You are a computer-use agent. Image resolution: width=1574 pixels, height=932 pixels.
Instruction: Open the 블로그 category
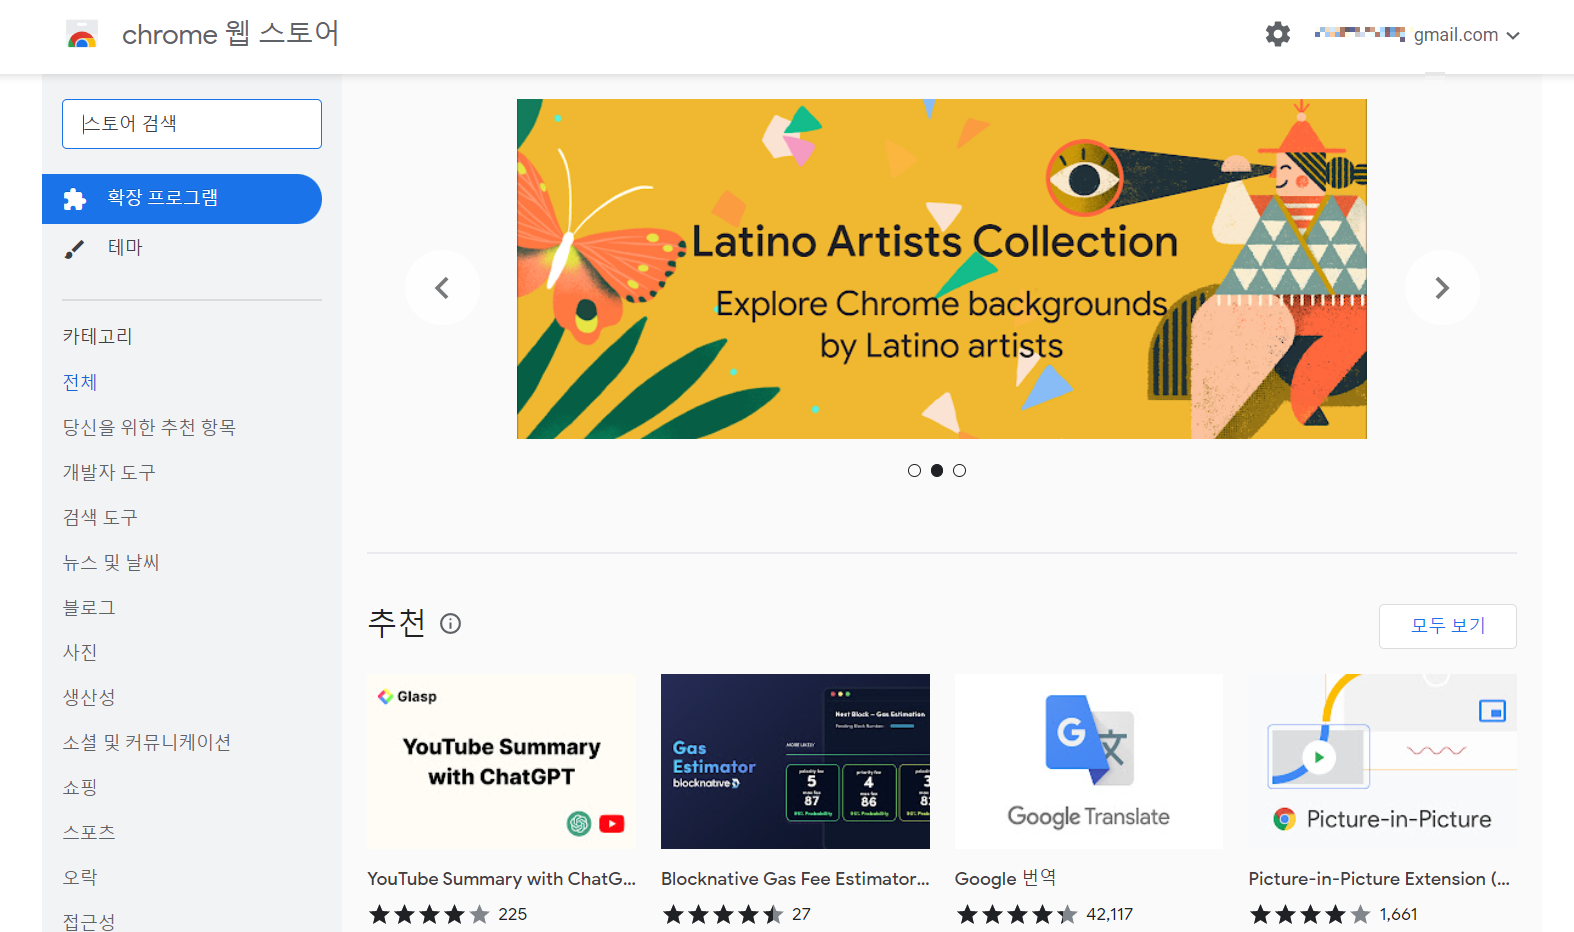tap(89, 607)
